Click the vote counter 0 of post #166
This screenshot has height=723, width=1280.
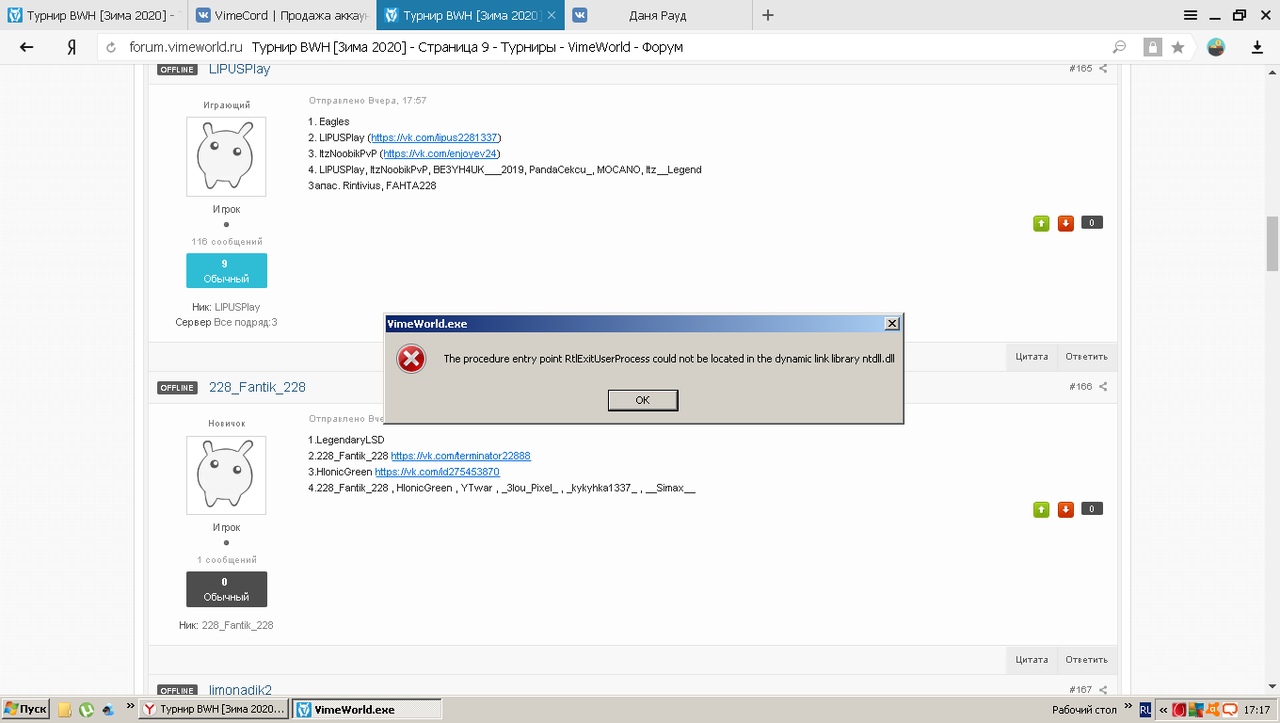1092,509
